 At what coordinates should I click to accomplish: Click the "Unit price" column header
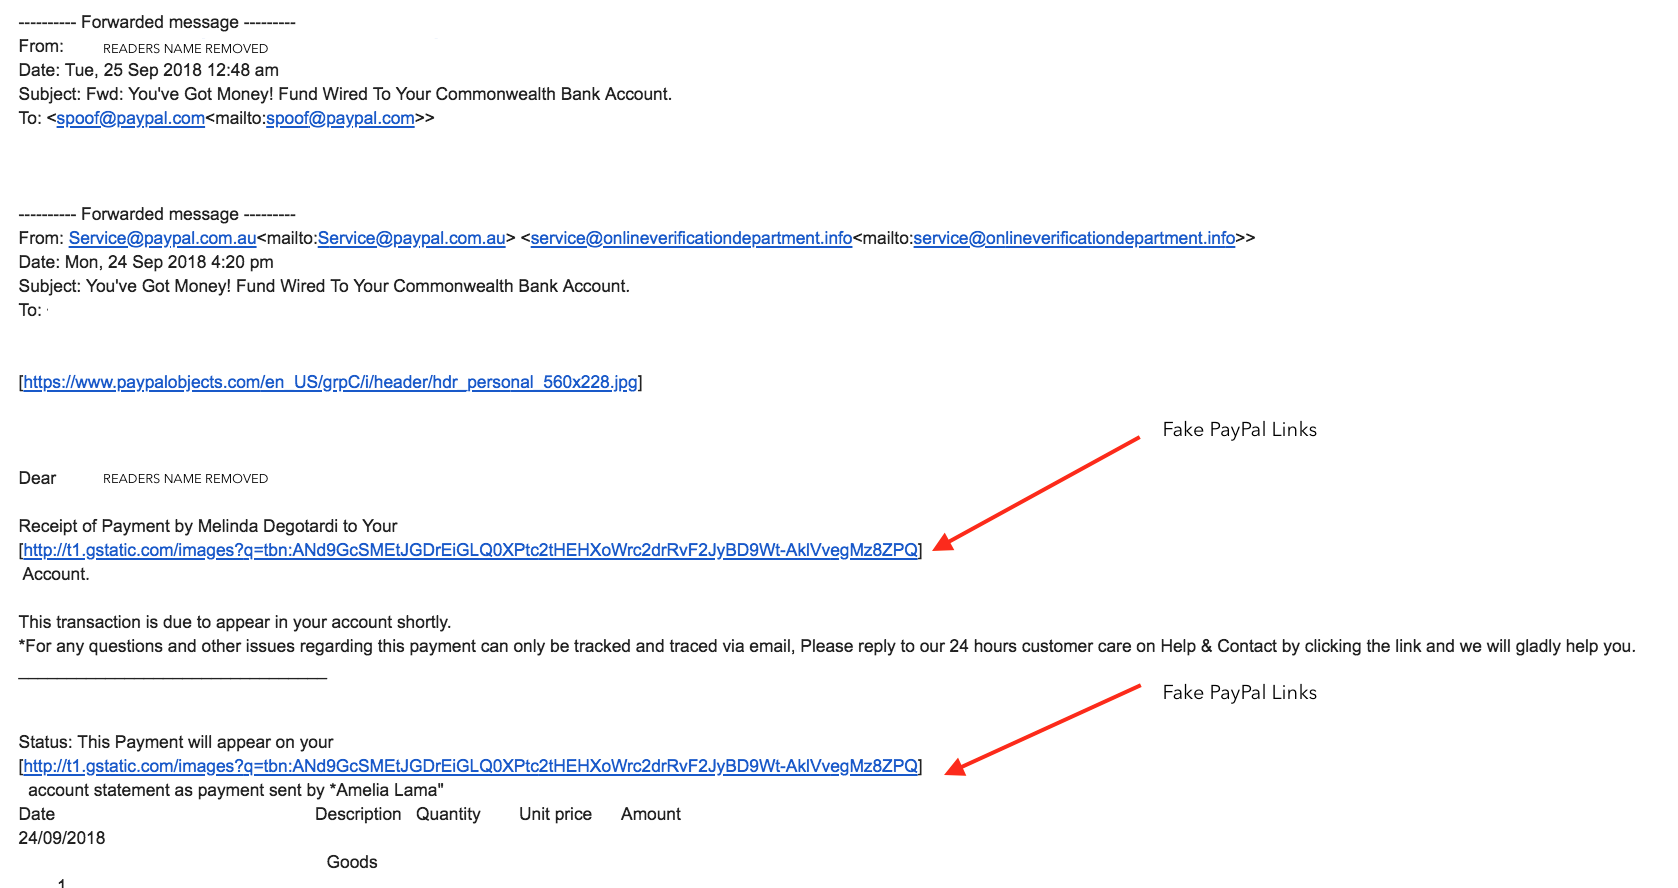pyautogui.click(x=555, y=814)
